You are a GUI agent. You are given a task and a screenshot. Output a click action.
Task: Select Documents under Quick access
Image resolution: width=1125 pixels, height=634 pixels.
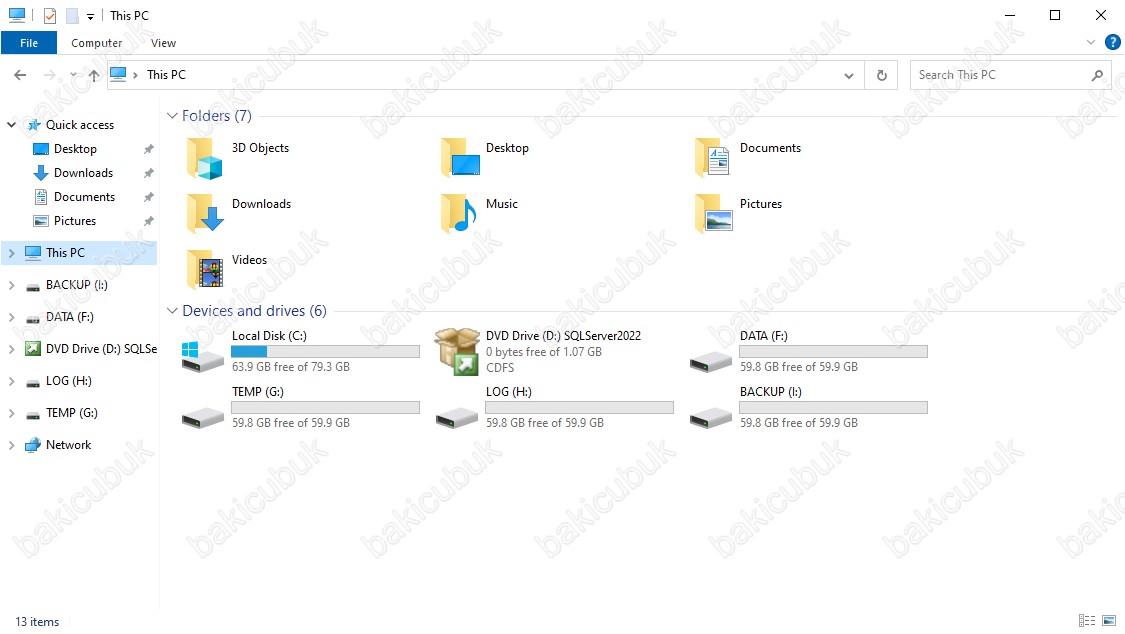84,197
